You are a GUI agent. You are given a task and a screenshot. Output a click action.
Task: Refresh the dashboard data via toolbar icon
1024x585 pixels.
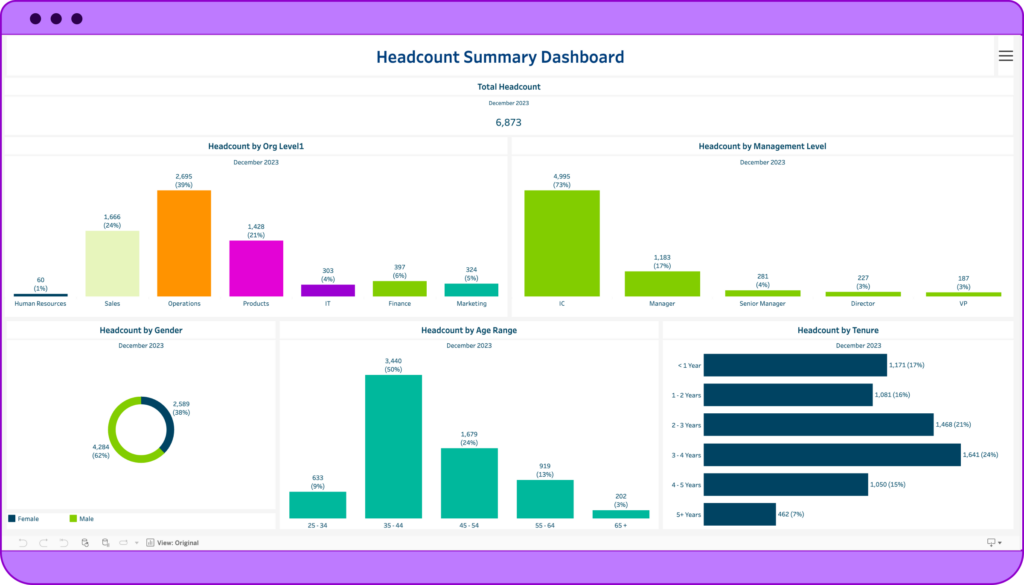coord(85,542)
